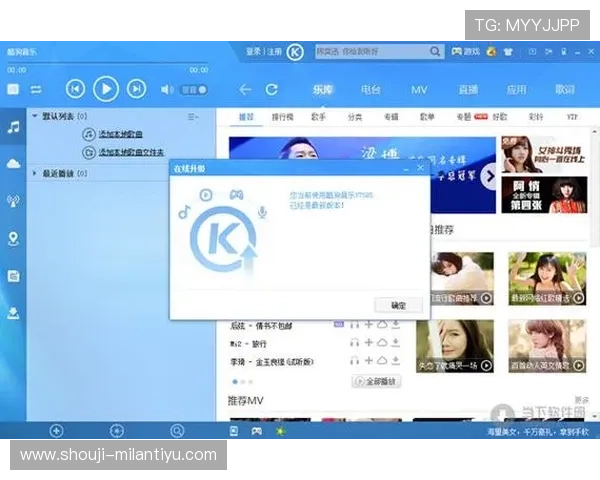The width and height of the screenshot is (600, 480).
Task: Expand the 最近播放 list
Action: tap(34, 173)
